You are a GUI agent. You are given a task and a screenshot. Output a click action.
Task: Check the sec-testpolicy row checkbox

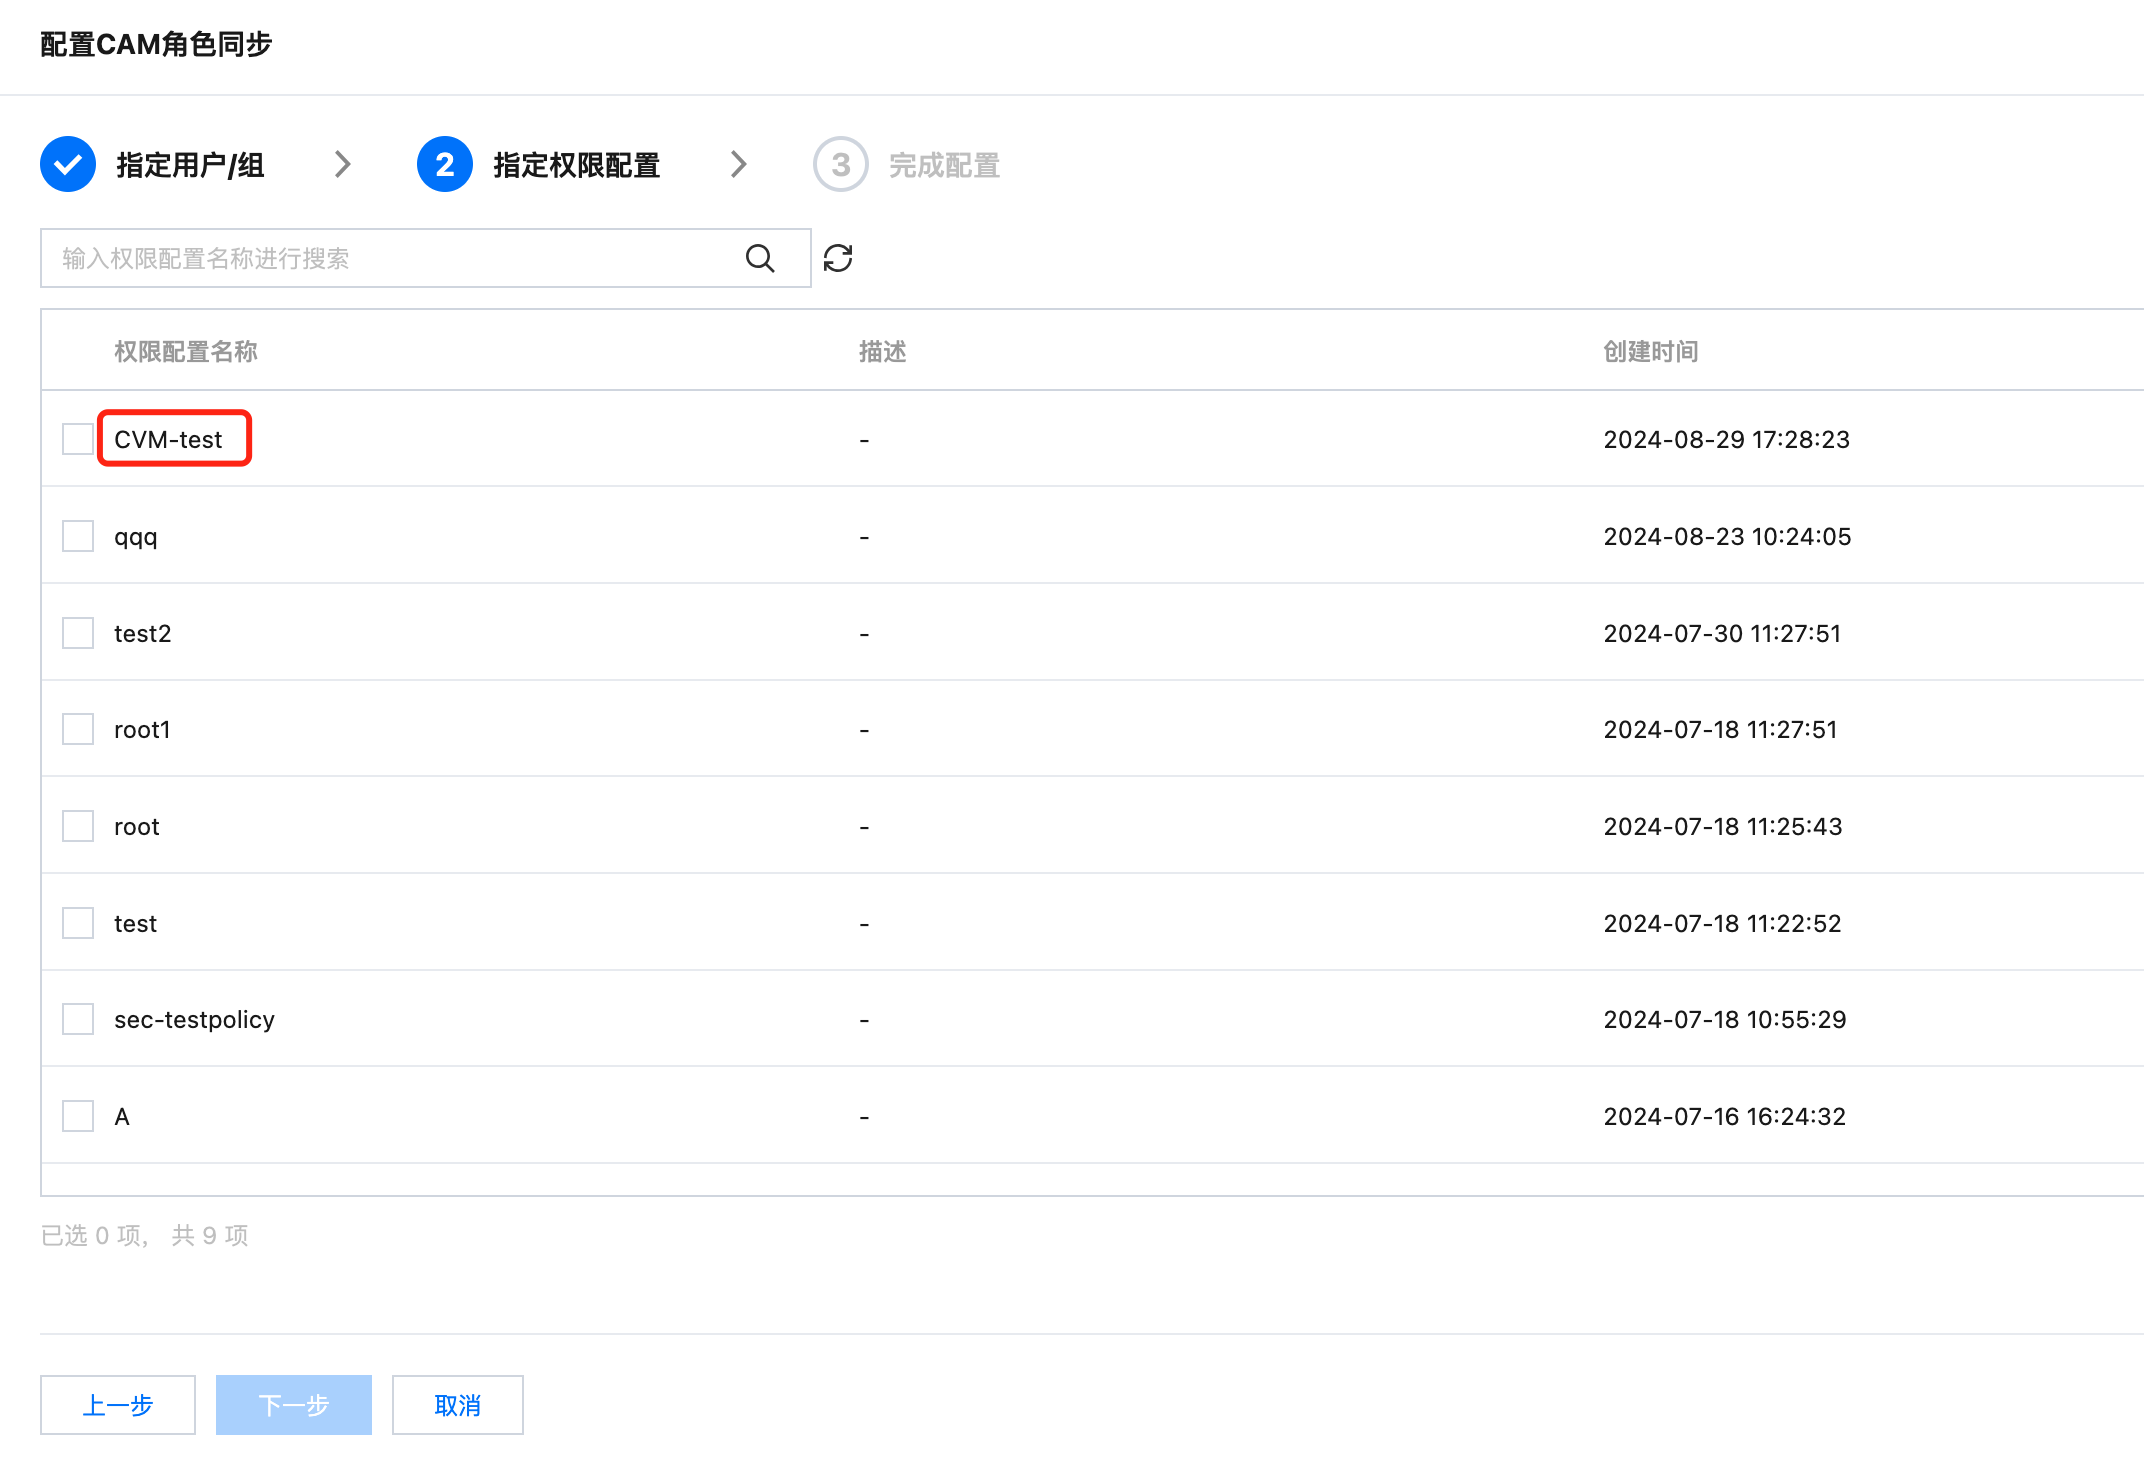(x=78, y=1019)
